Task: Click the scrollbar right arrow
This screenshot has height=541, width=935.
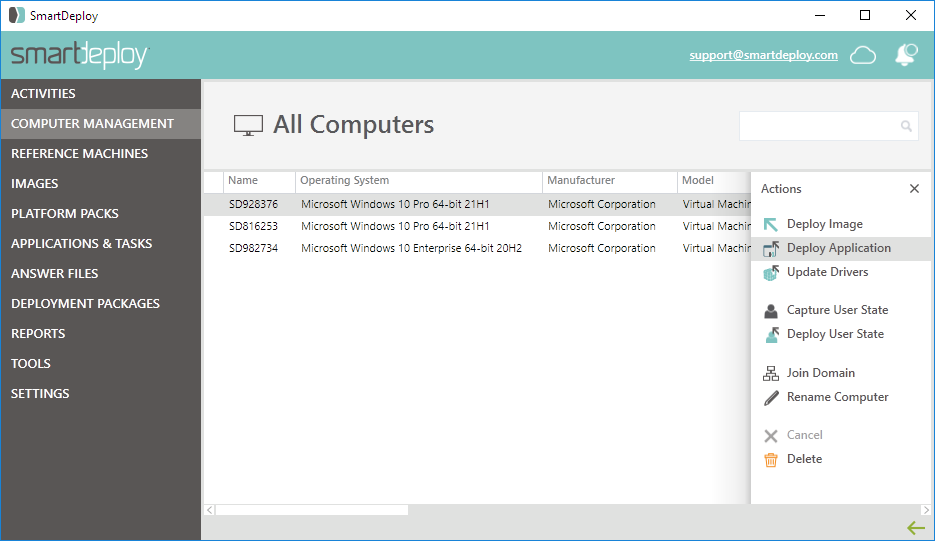Action: point(925,511)
